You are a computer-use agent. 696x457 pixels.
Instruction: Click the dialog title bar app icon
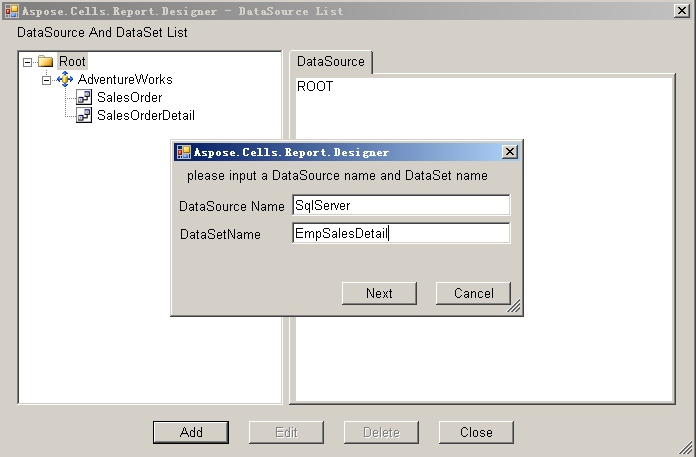[184, 152]
